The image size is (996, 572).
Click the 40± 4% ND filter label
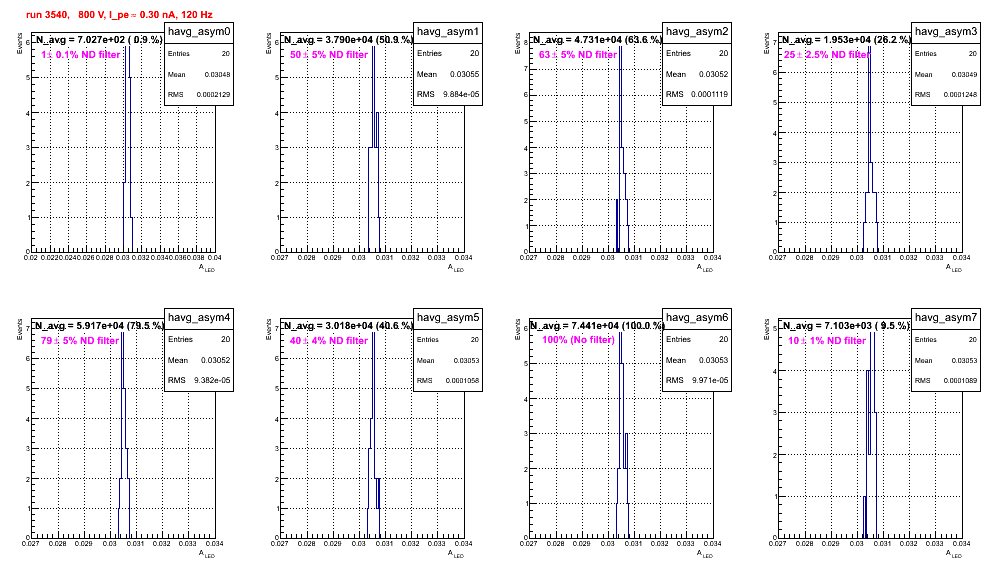(329, 341)
